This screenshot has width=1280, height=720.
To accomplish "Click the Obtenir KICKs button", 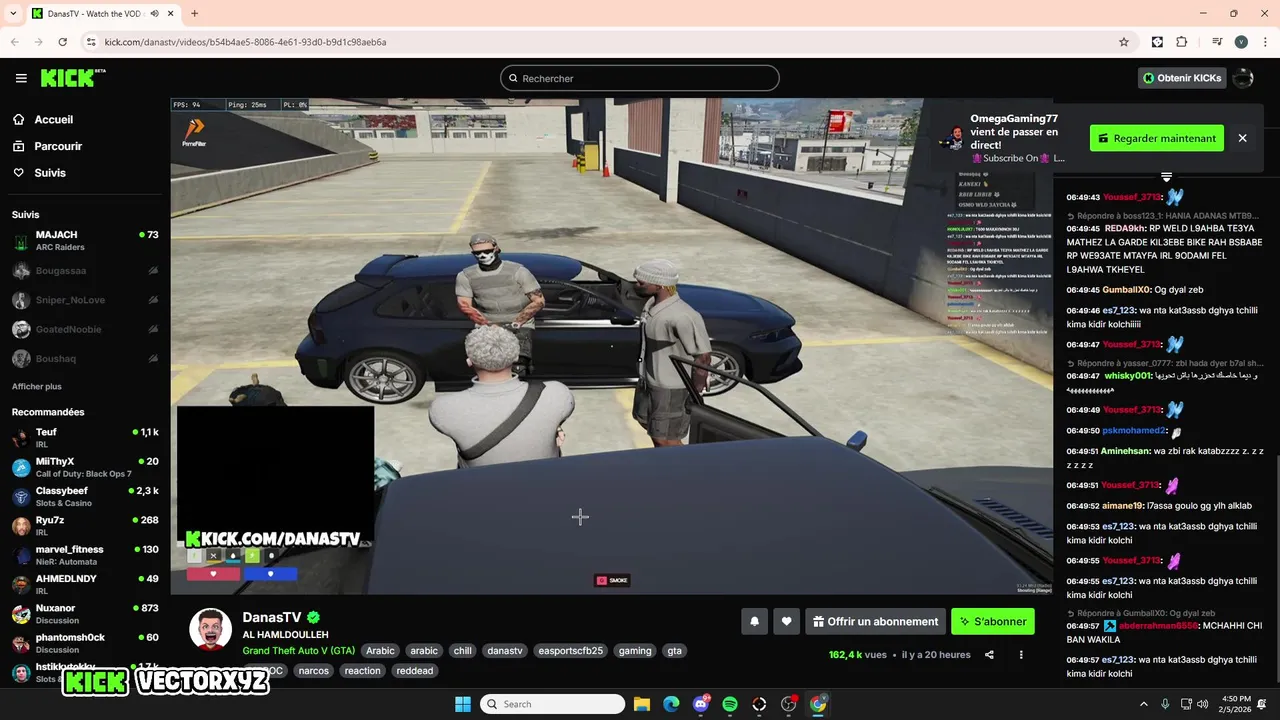I will click(x=1182, y=78).
